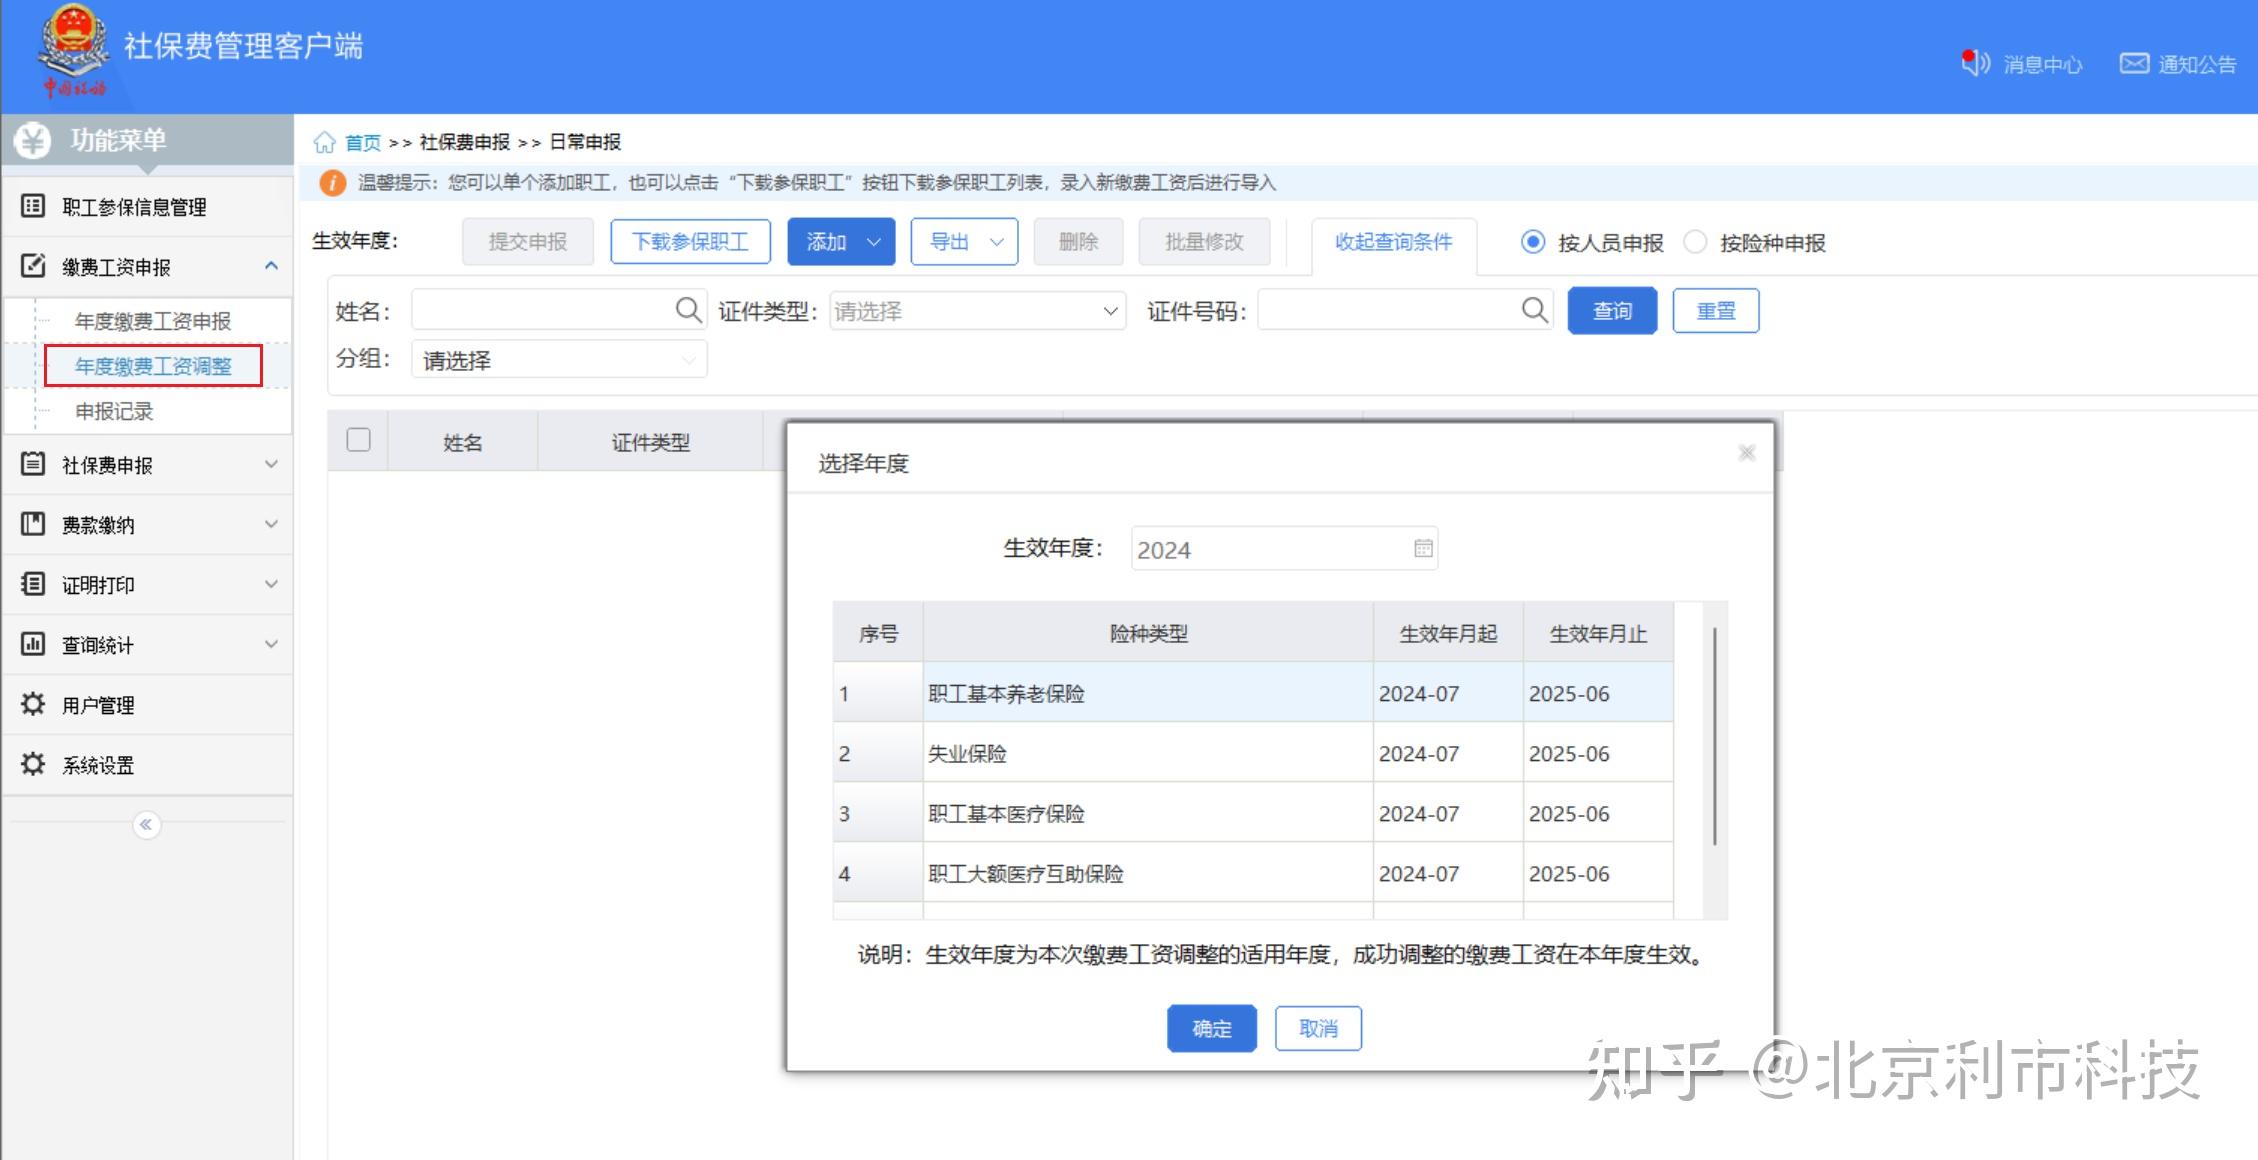
Task: Open 系统设置 menu
Action: (x=148, y=765)
